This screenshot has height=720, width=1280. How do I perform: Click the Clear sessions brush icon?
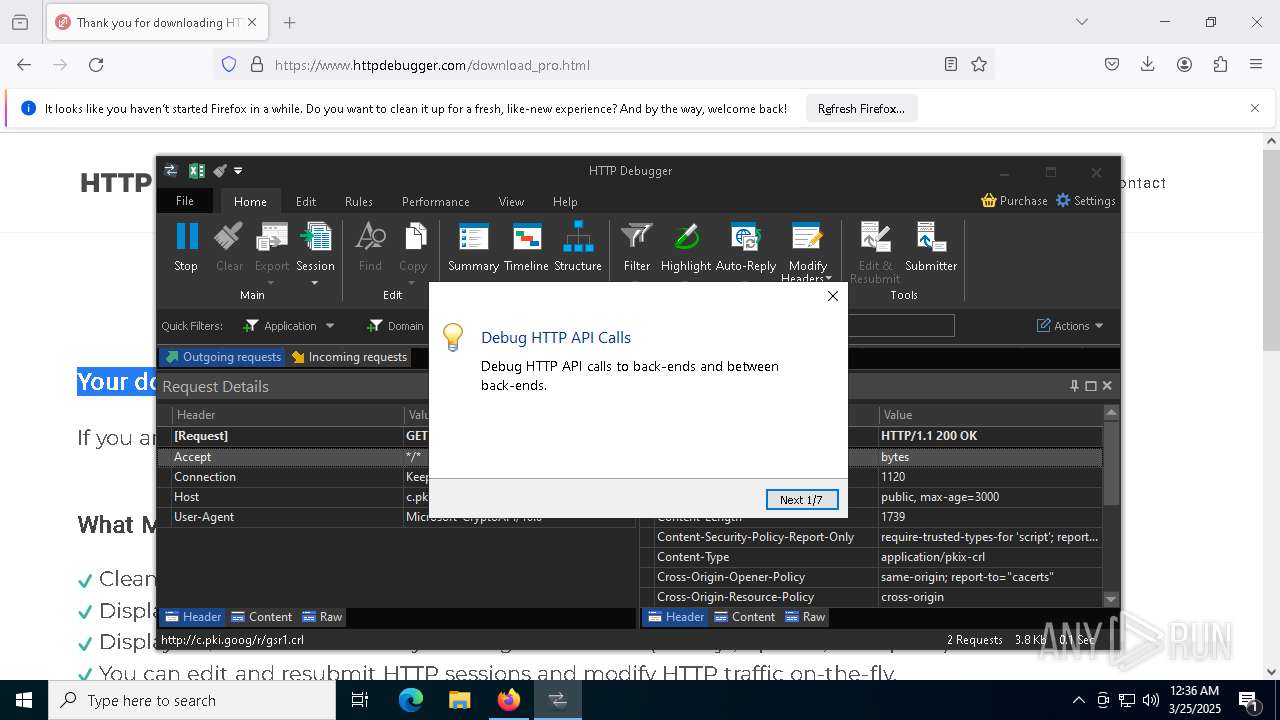point(229,237)
